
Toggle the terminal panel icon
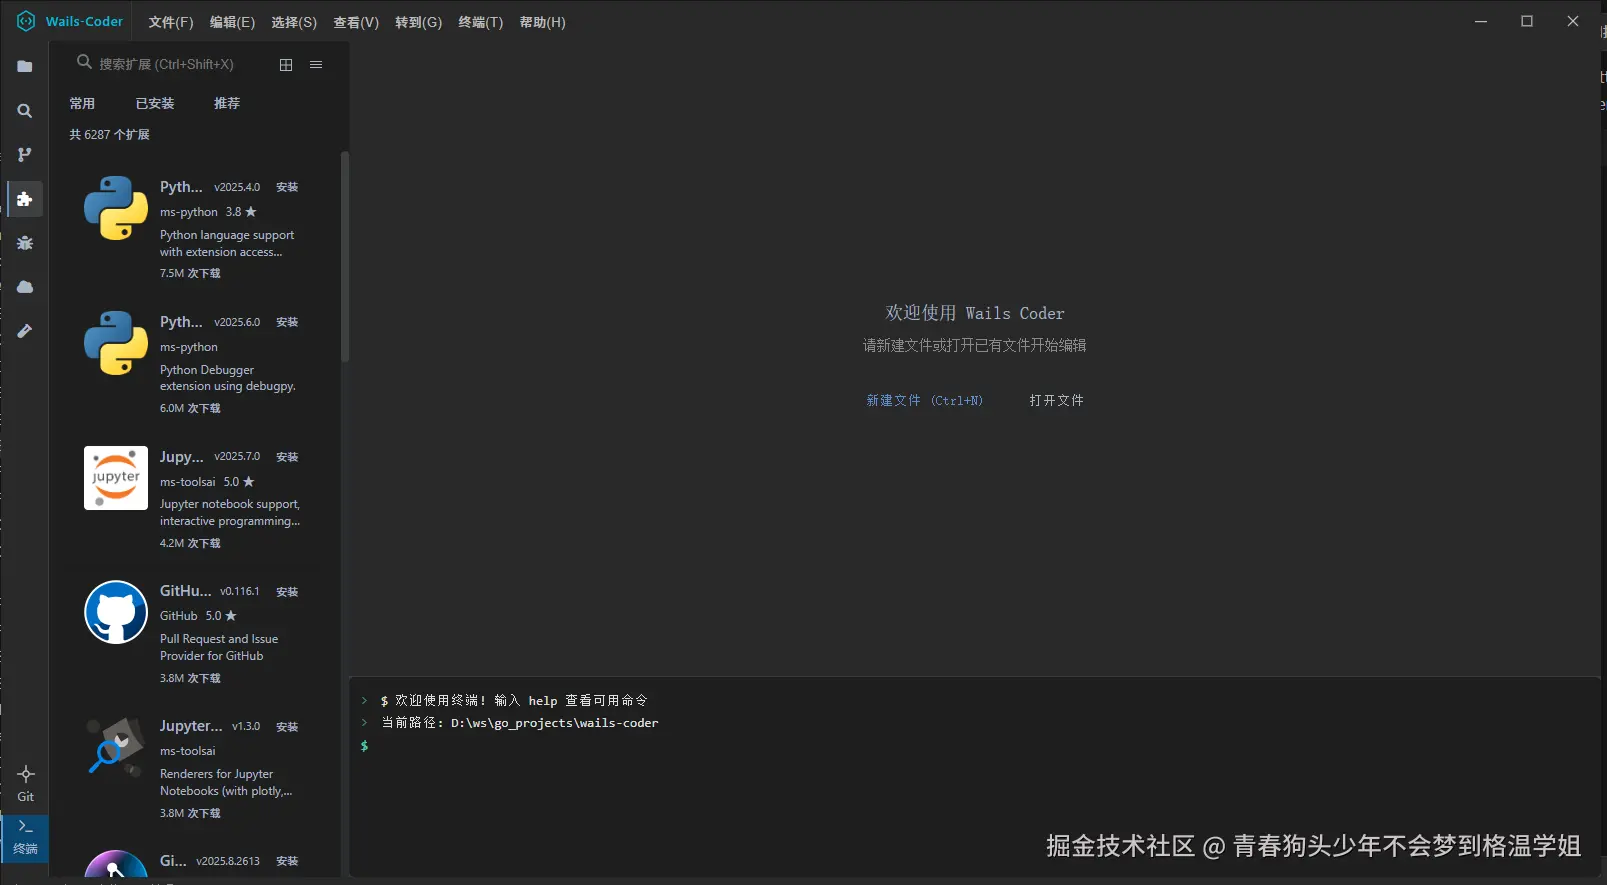pyautogui.click(x=25, y=837)
